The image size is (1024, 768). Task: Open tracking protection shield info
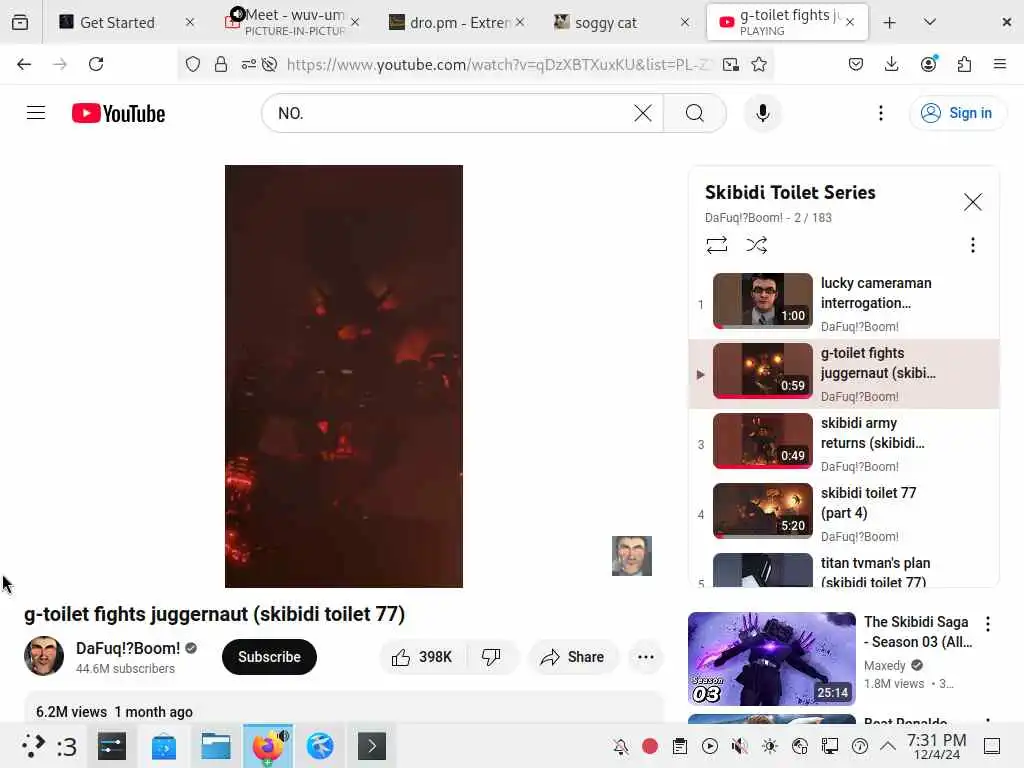[193, 64]
